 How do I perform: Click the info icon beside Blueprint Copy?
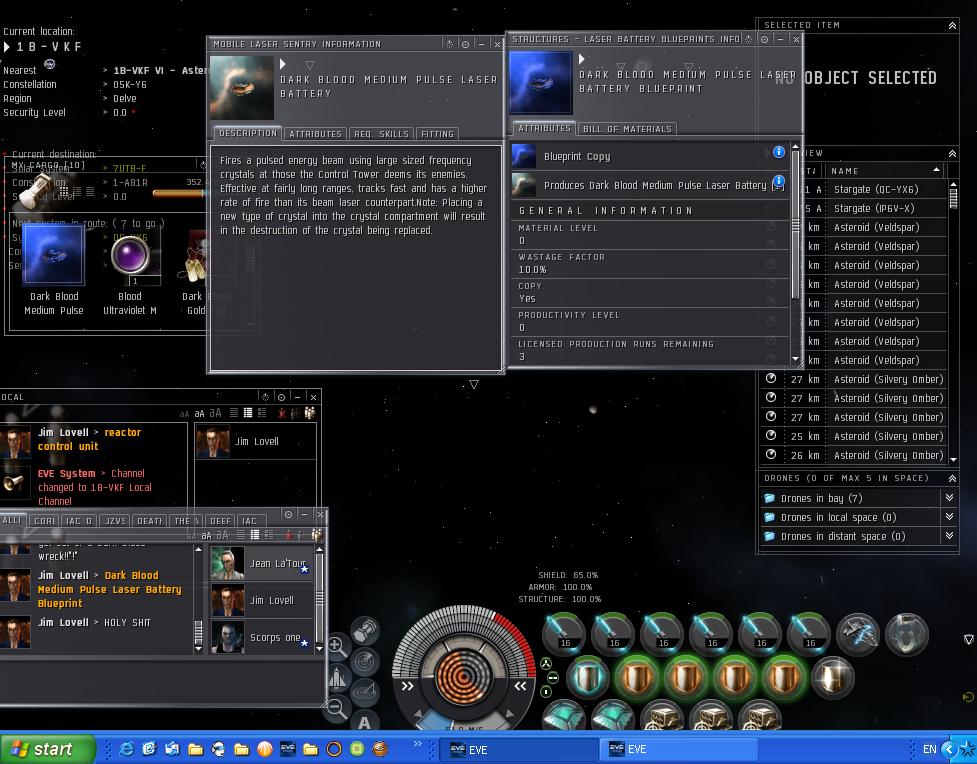coord(779,152)
